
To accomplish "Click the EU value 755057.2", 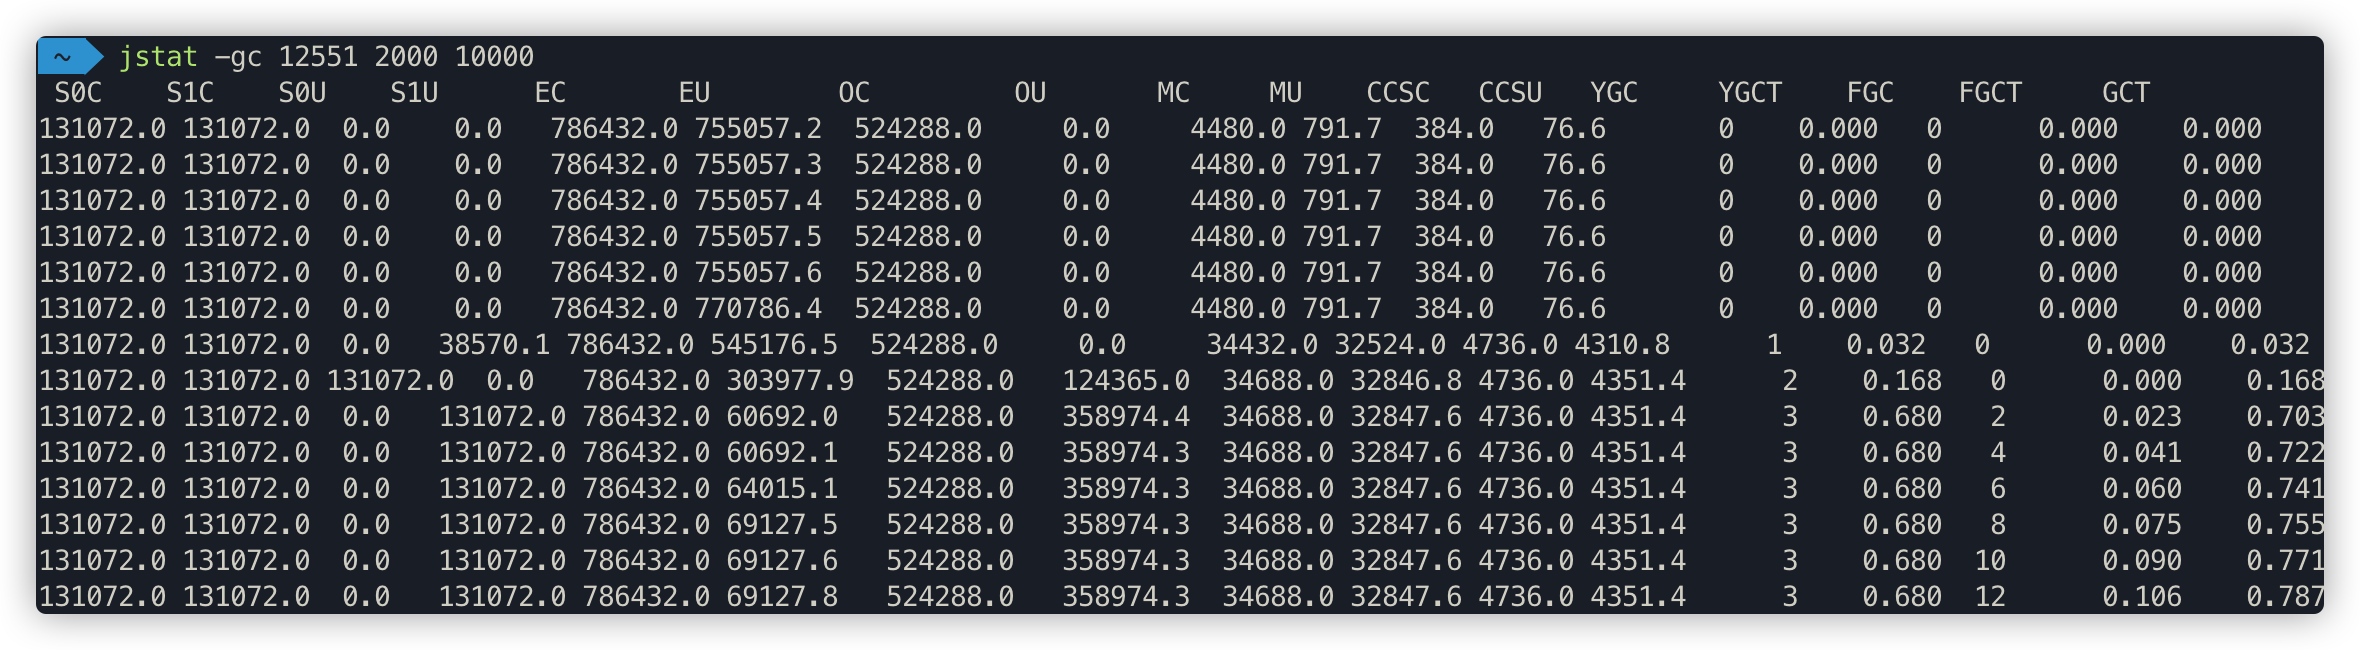I will click(x=758, y=129).
